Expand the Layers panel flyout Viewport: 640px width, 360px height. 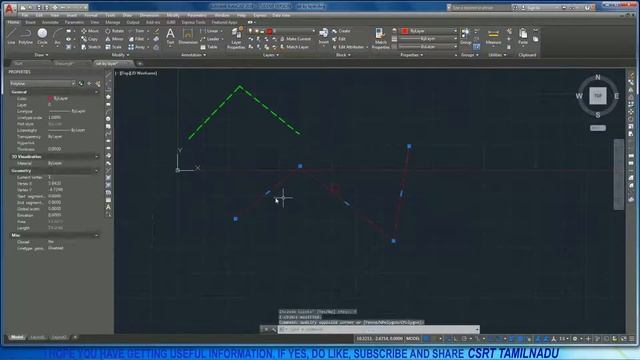[x=271, y=55]
